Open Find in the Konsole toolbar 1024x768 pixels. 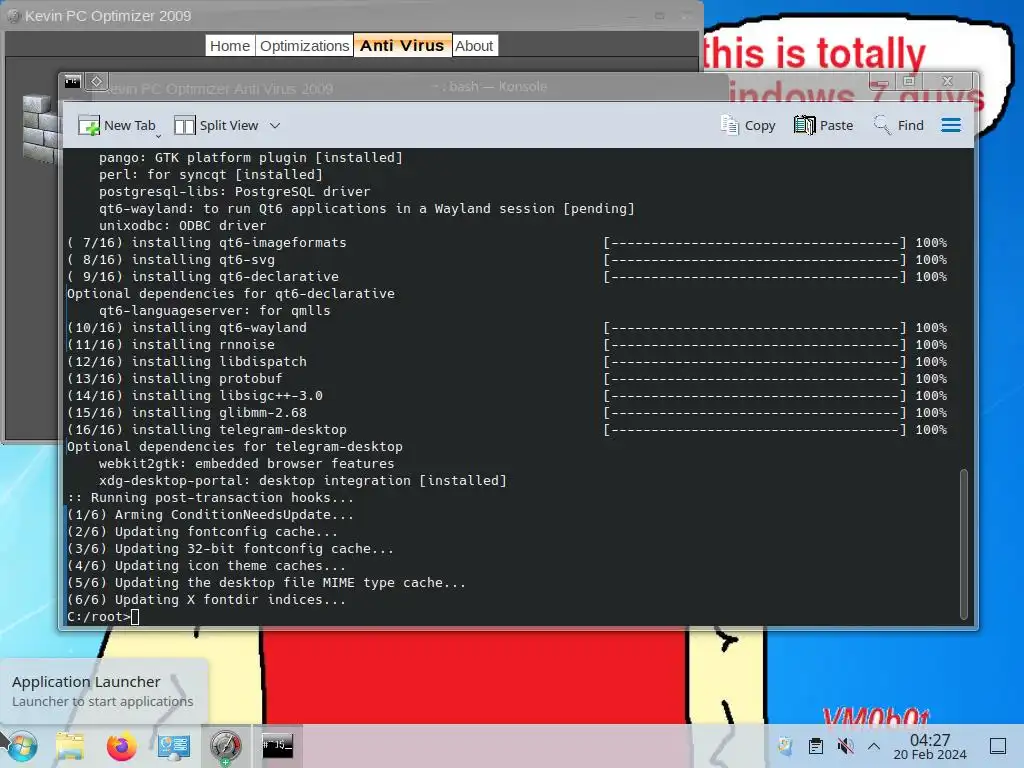pos(899,125)
